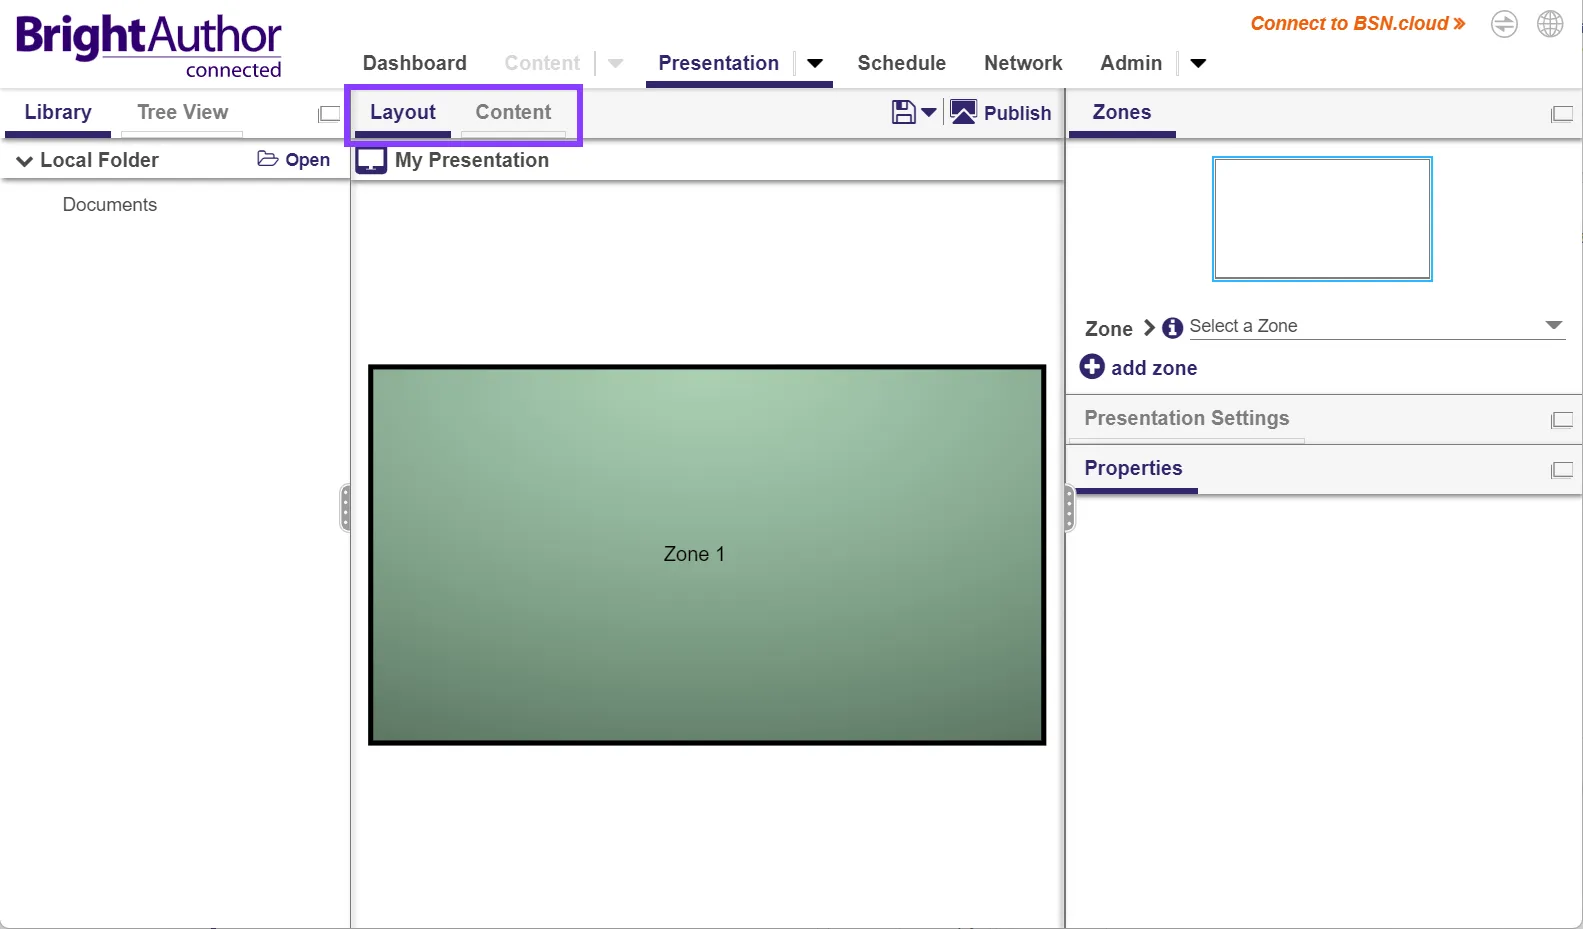1583x929 pixels.
Task: Select the Admin tab
Action: [1131, 63]
